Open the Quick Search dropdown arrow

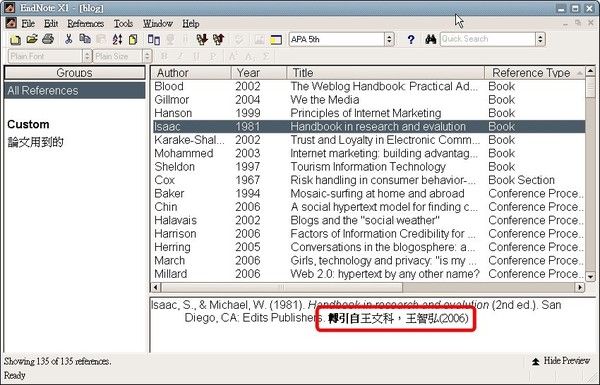pyautogui.click(x=540, y=39)
